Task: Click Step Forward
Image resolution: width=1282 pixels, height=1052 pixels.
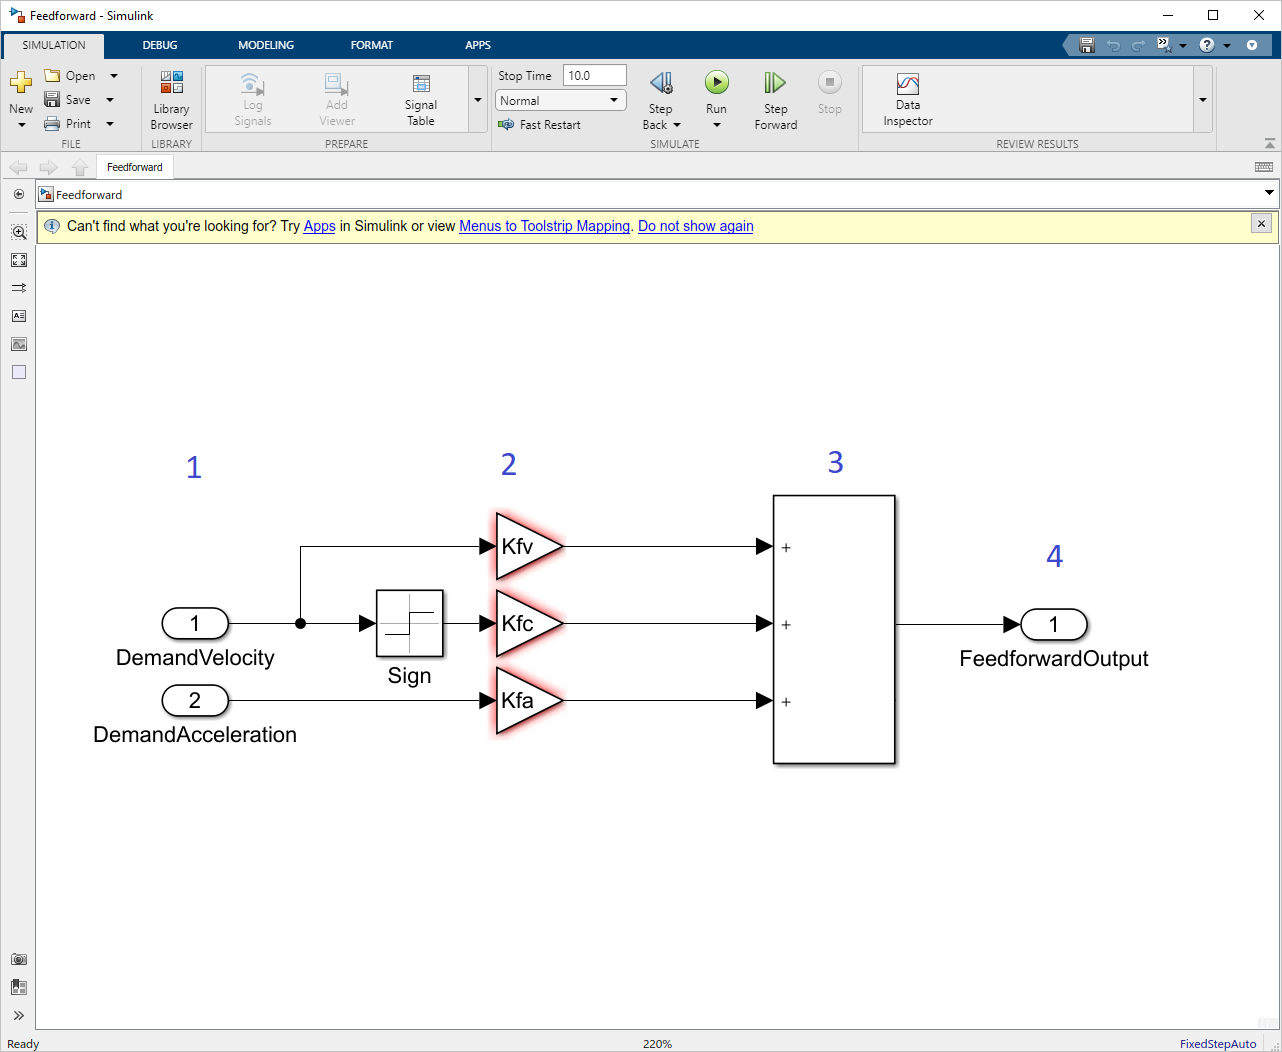Action: 776,101
